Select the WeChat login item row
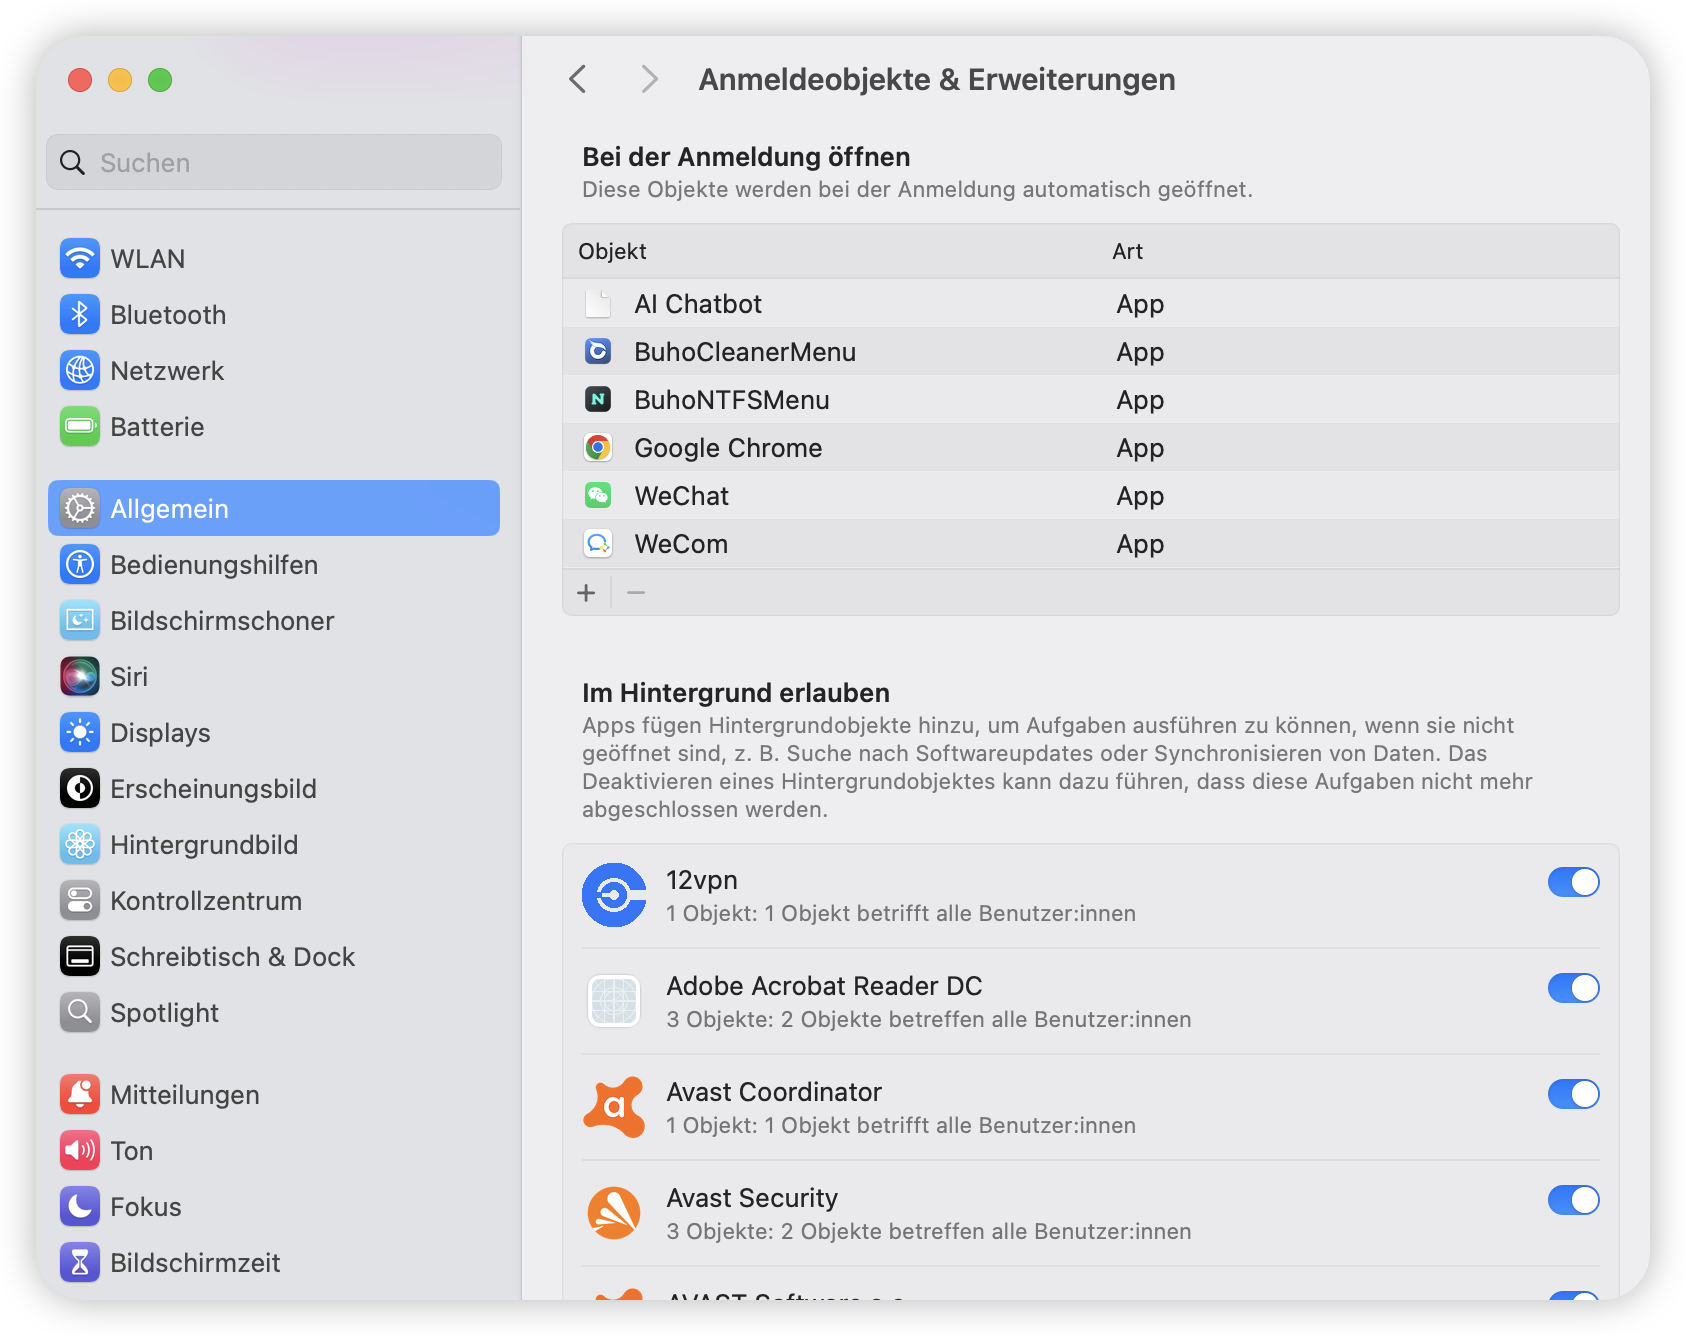 tap(1091, 495)
